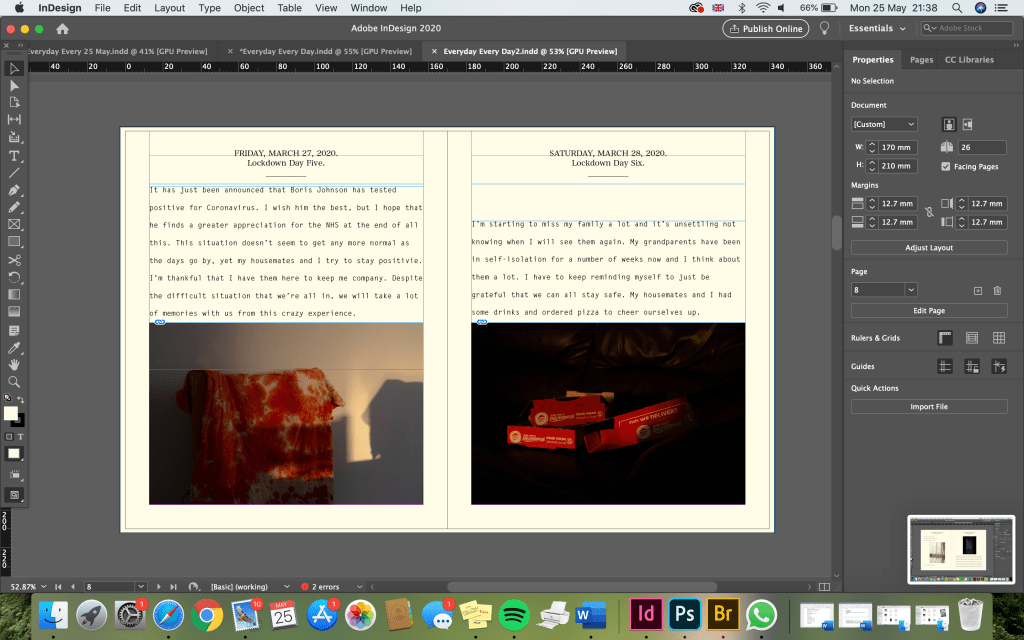The image size is (1024, 640).
Task: Switch to the Pages panel tab
Action: [x=921, y=60]
